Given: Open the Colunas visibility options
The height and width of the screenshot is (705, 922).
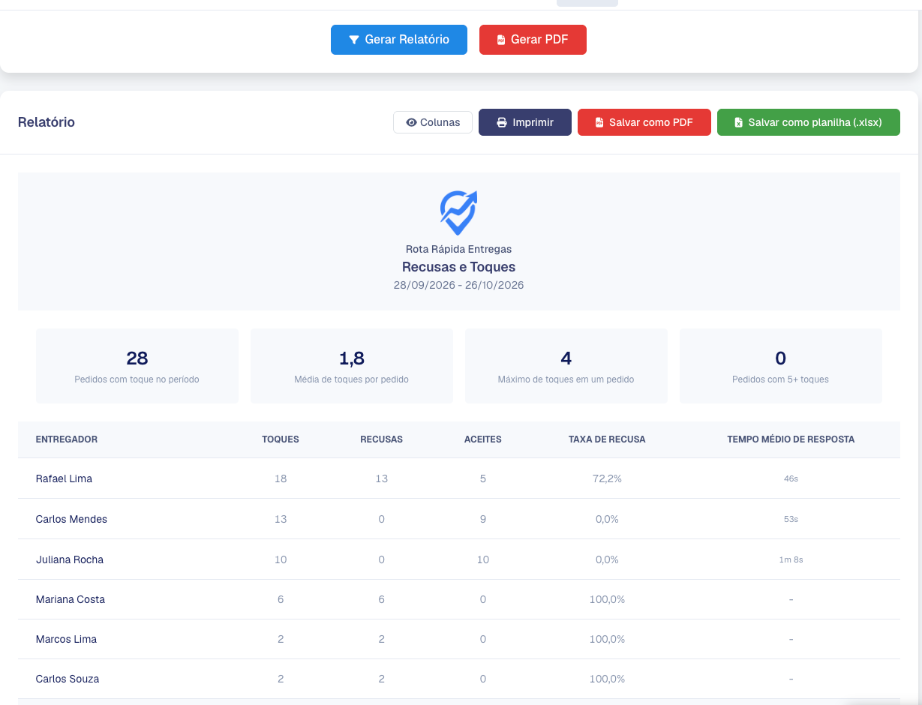Looking at the screenshot, I should point(433,122).
